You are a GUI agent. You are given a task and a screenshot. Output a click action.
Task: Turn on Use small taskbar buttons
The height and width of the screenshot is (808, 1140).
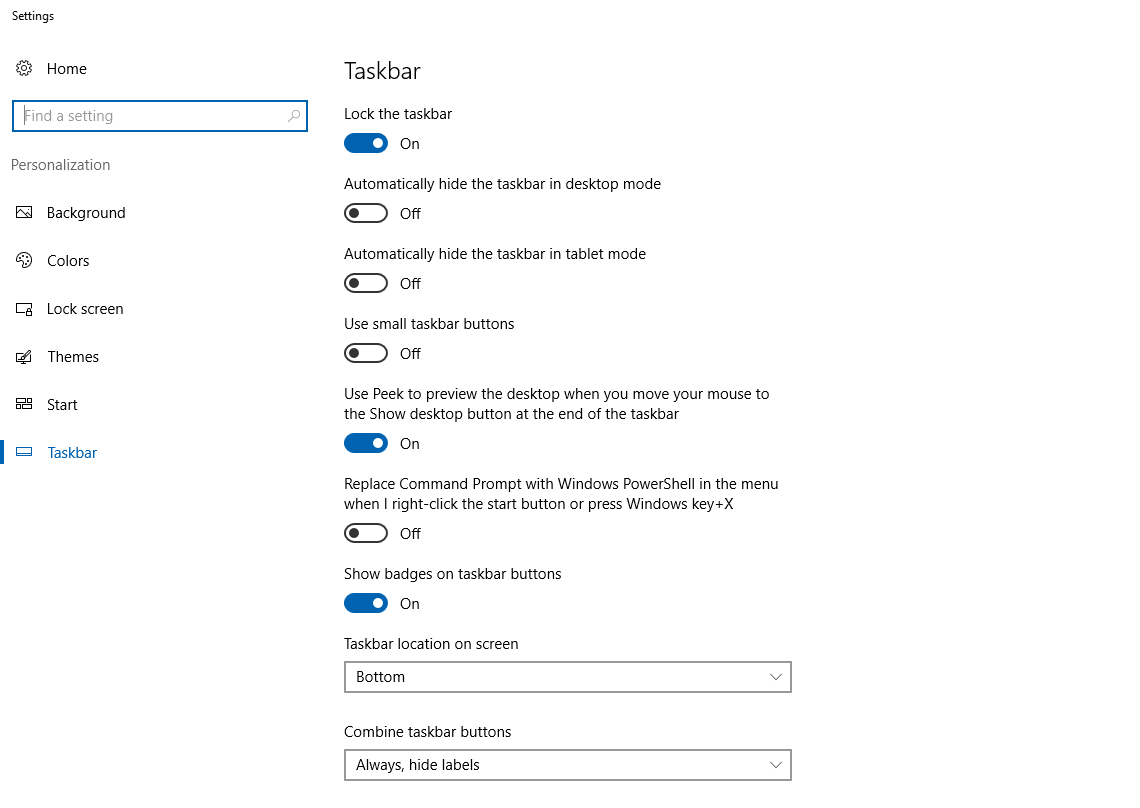366,353
